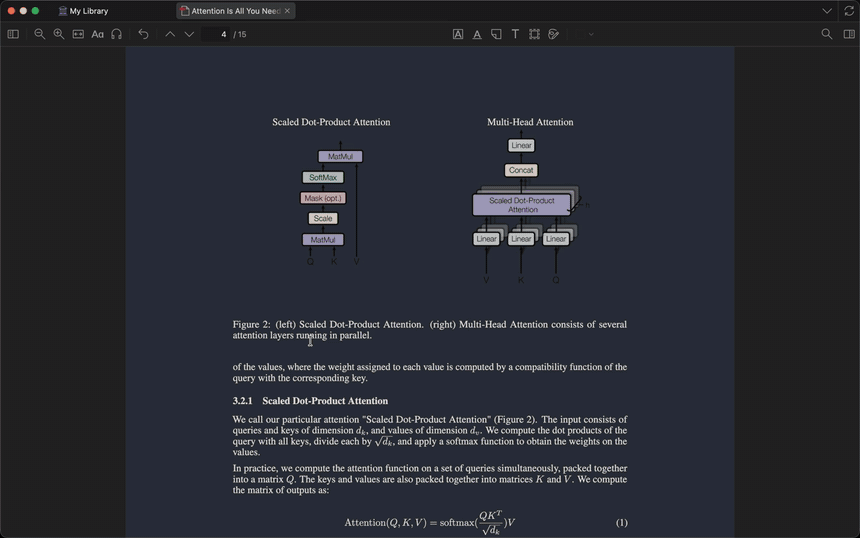Open the Aa appearance settings
The height and width of the screenshot is (538, 860).
[x=97, y=34]
